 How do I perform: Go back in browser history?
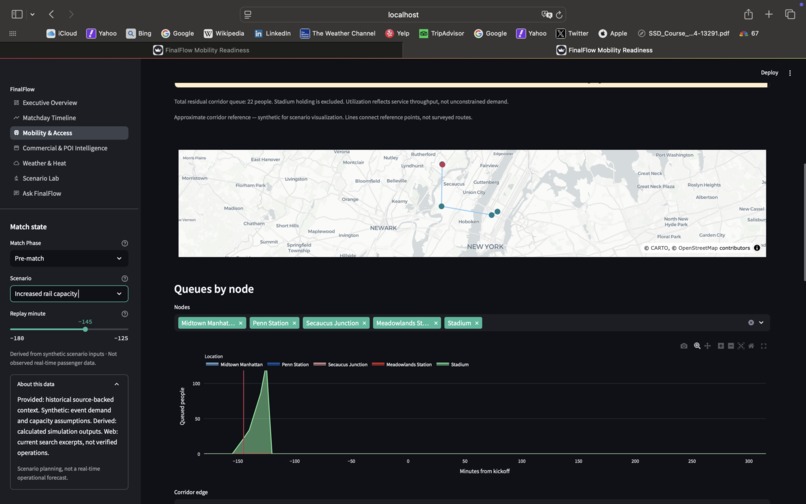click(x=51, y=14)
